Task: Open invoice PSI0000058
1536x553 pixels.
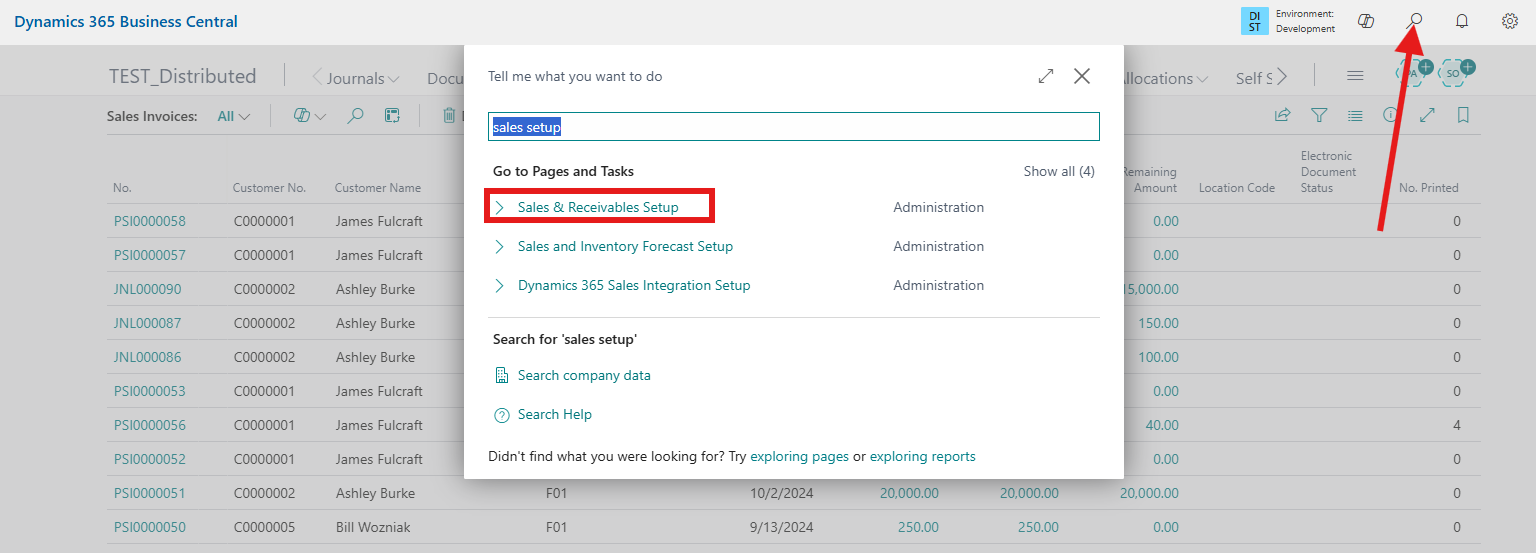Action: click(x=150, y=221)
